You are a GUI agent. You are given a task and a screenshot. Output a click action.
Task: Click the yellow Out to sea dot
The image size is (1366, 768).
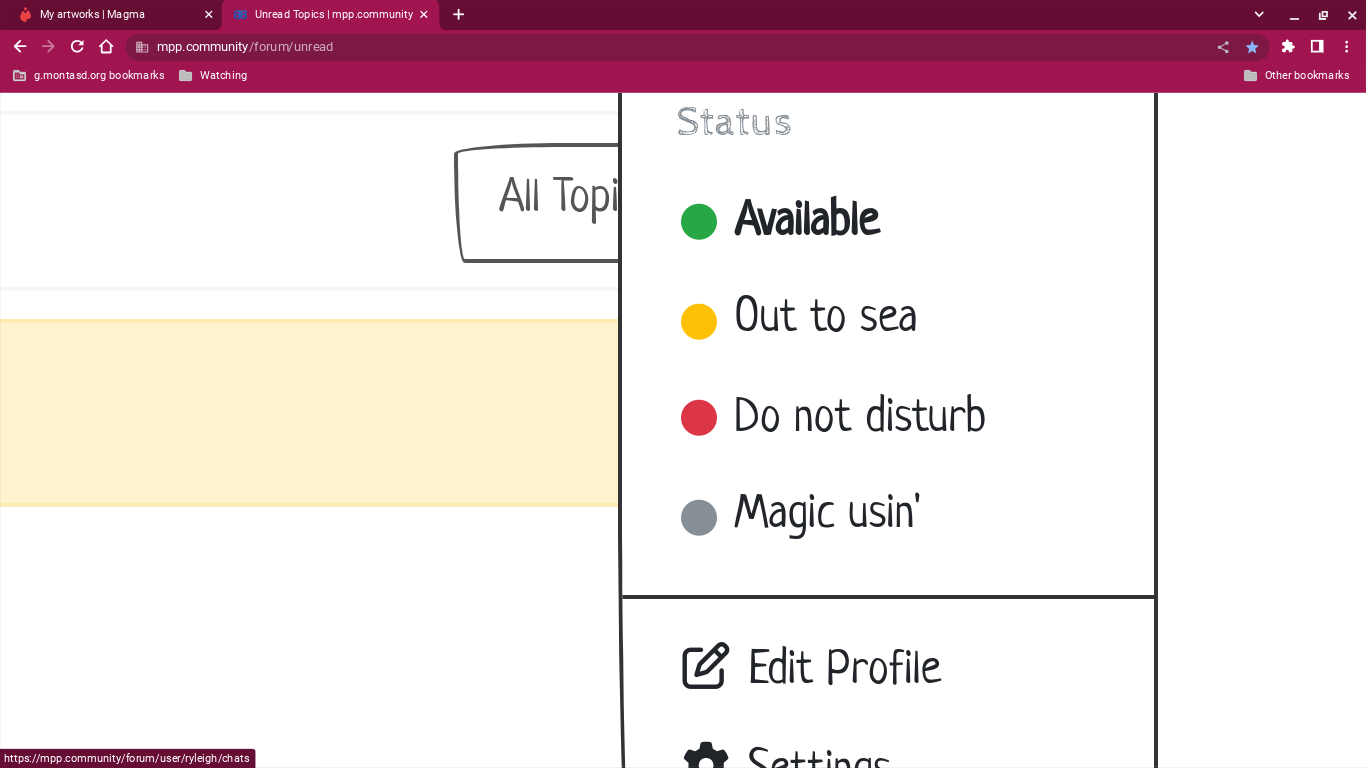pyautogui.click(x=699, y=322)
